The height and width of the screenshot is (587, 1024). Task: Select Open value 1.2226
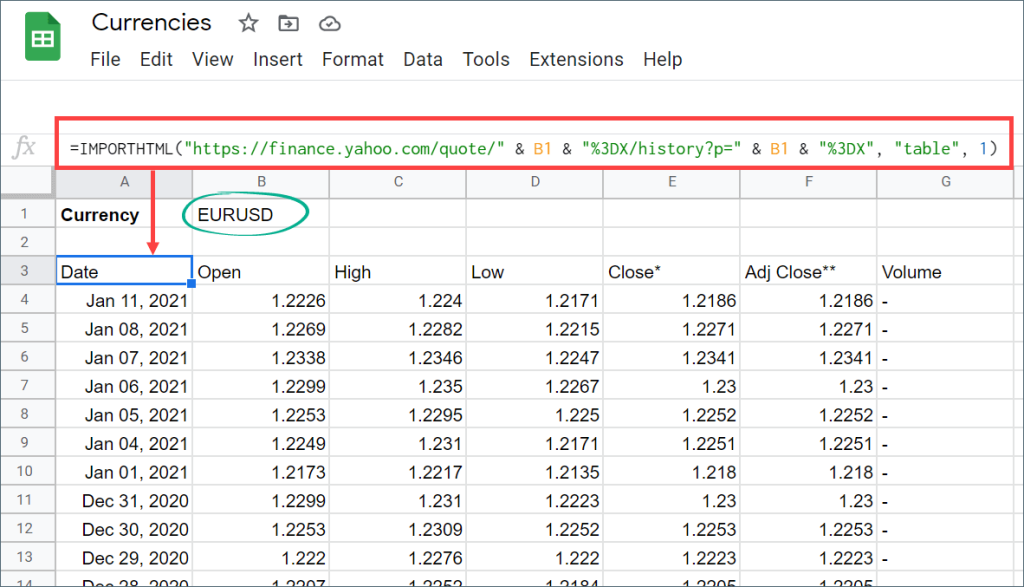pyautogui.click(x=261, y=300)
